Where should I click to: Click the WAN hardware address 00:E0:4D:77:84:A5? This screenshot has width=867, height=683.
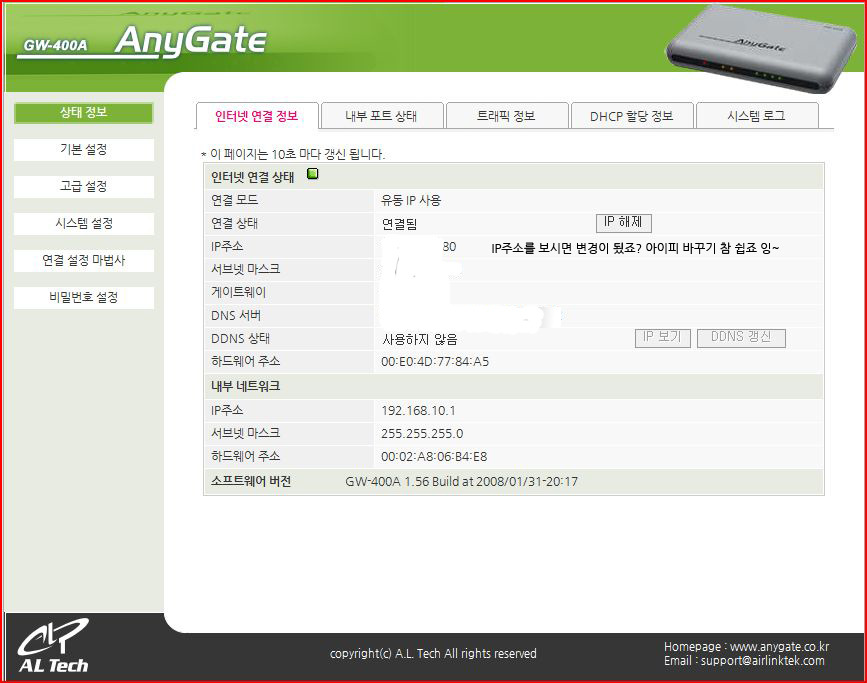click(435, 362)
